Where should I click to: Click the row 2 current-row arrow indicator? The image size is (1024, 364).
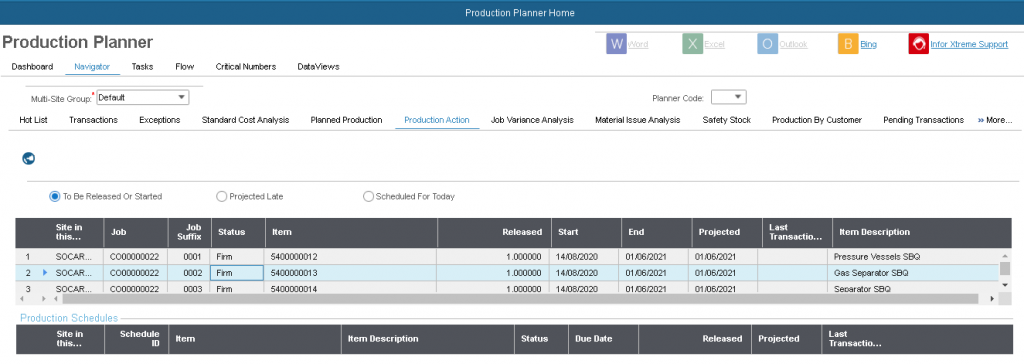(45, 272)
